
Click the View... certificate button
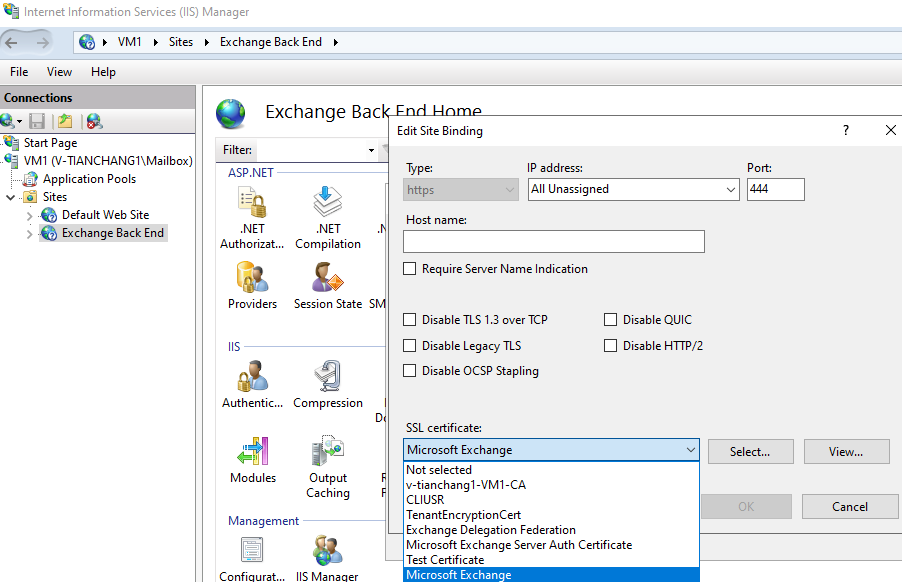click(x=846, y=452)
